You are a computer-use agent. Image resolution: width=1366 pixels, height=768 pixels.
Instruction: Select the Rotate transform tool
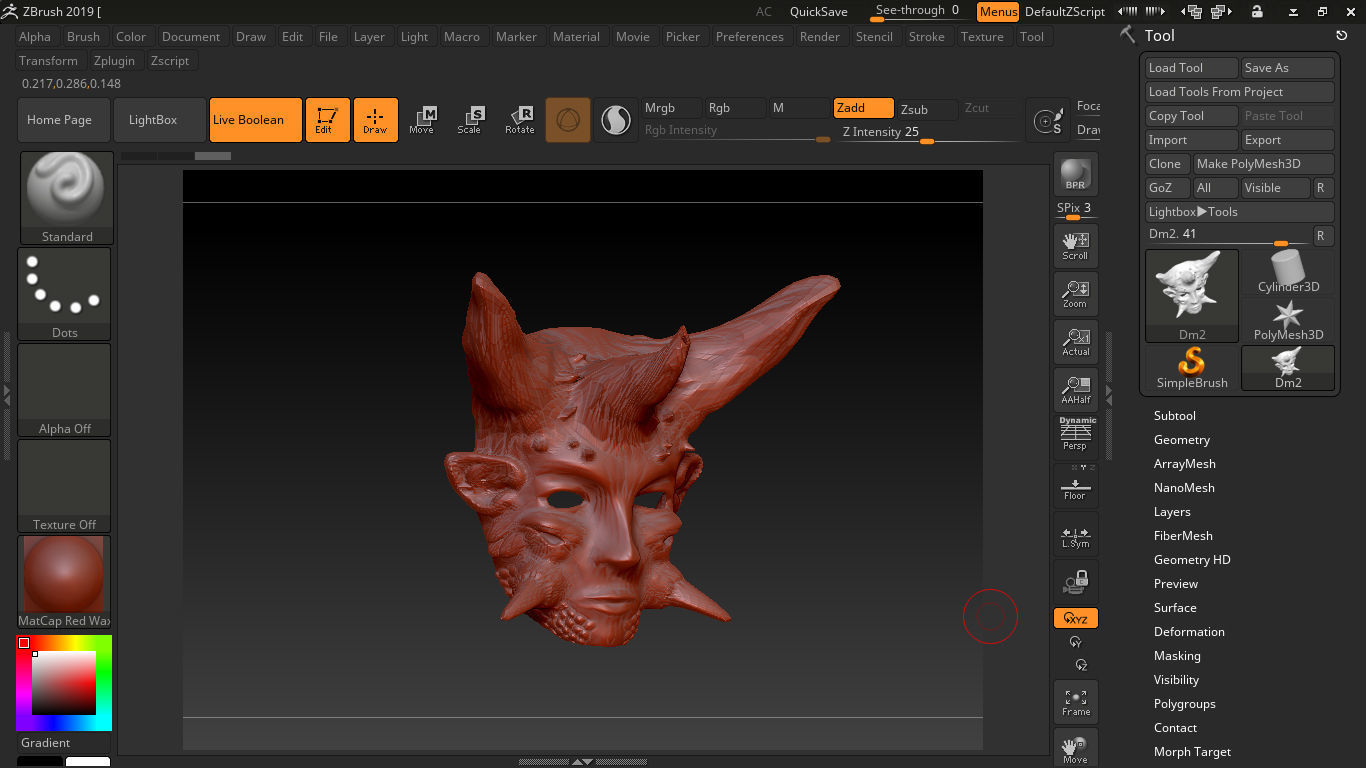pyautogui.click(x=519, y=120)
